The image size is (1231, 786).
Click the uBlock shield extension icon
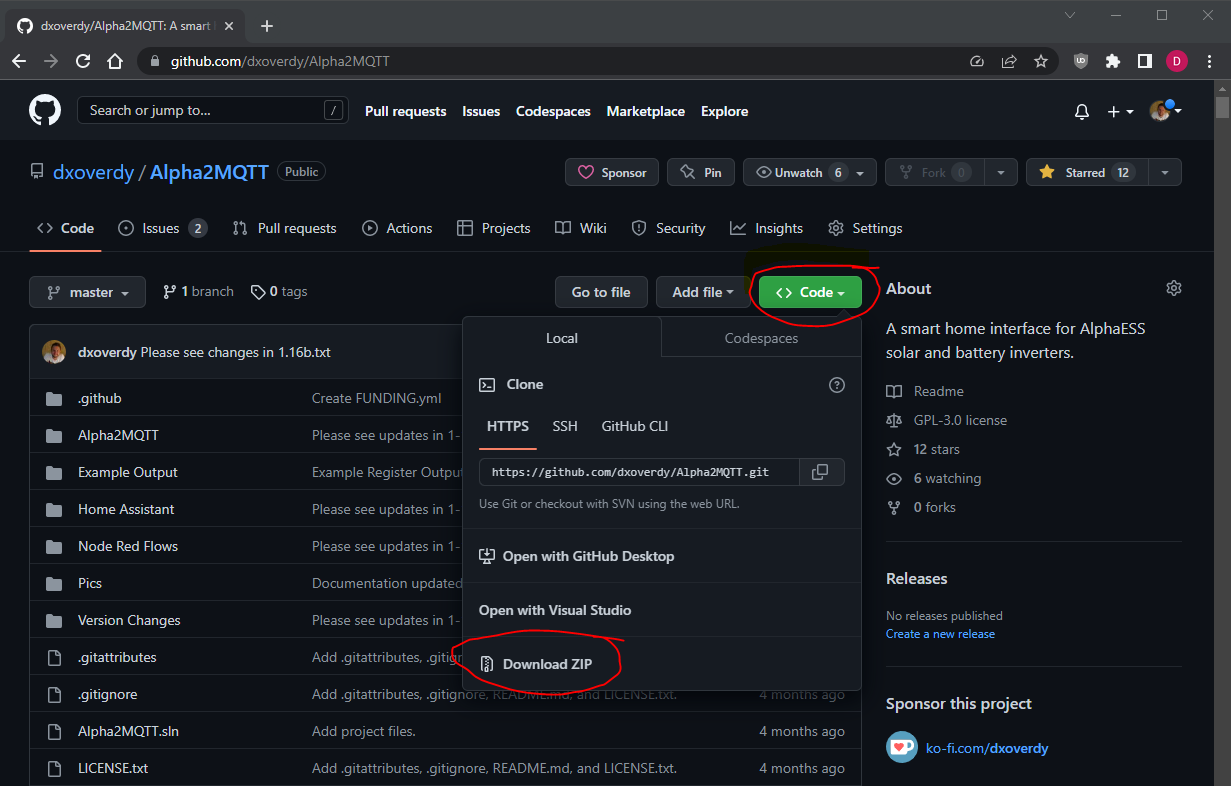click(1081, 61)
